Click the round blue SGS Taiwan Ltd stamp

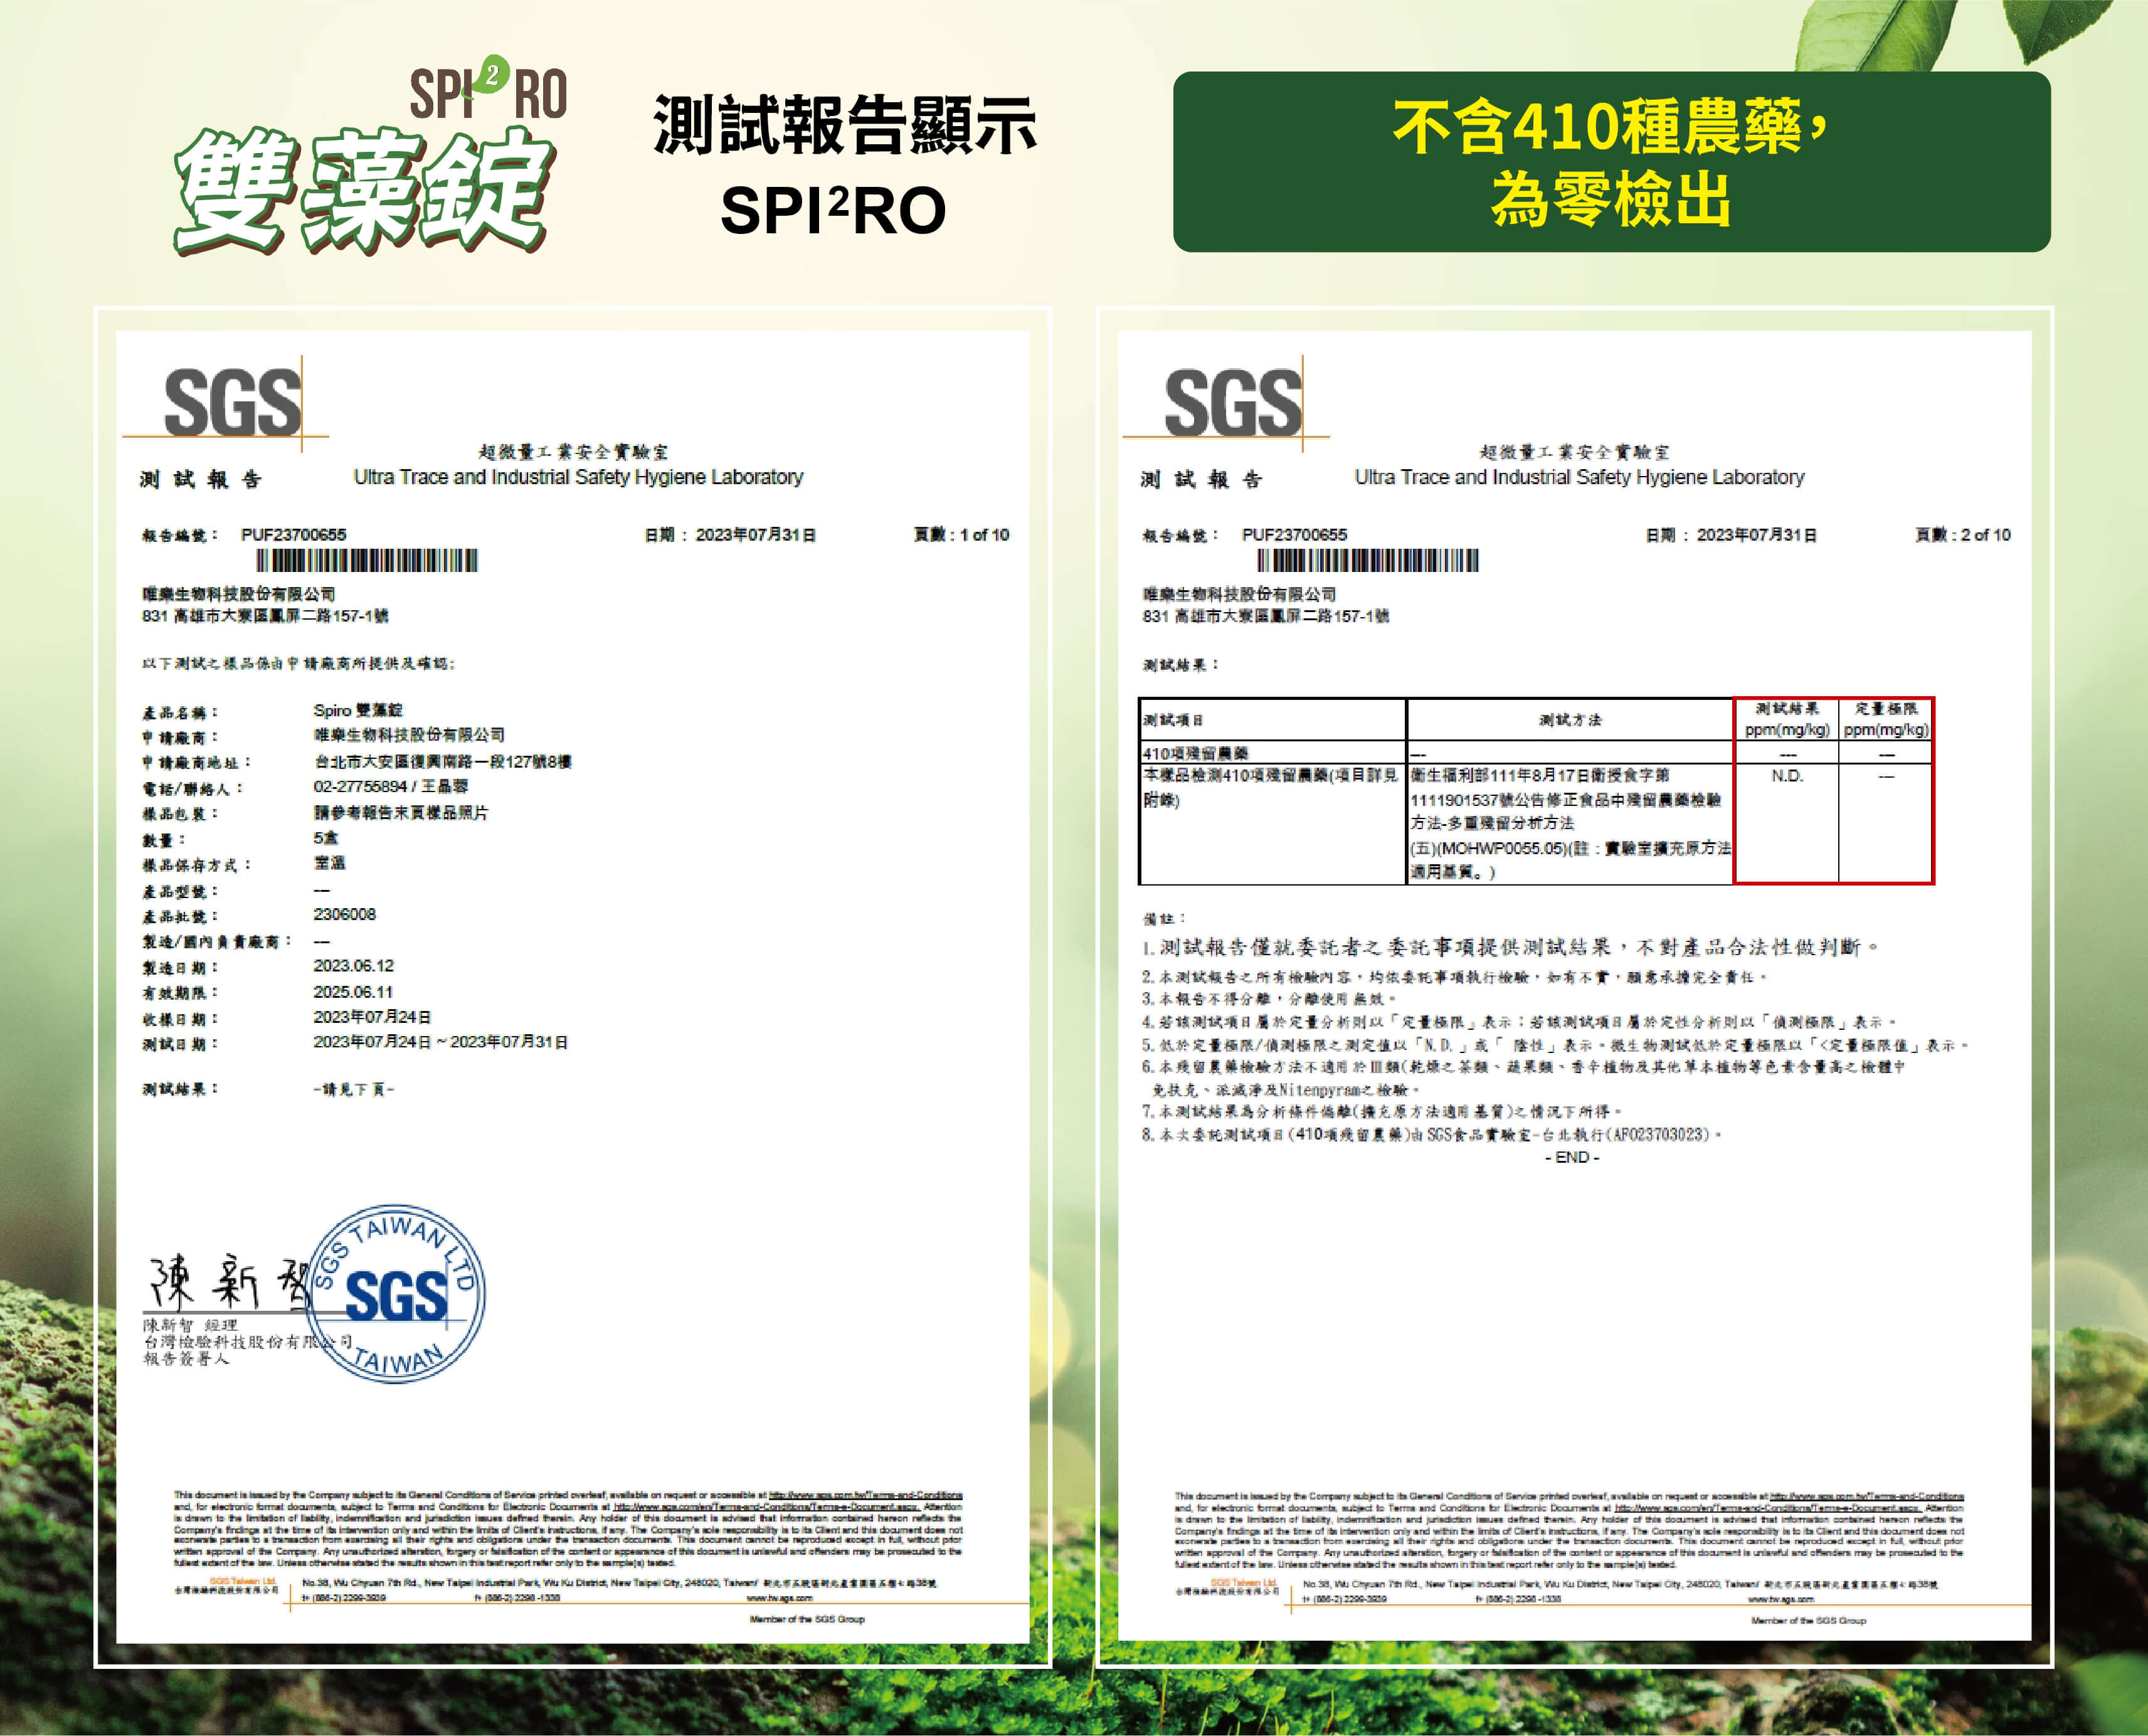[x=396, y=1294]
